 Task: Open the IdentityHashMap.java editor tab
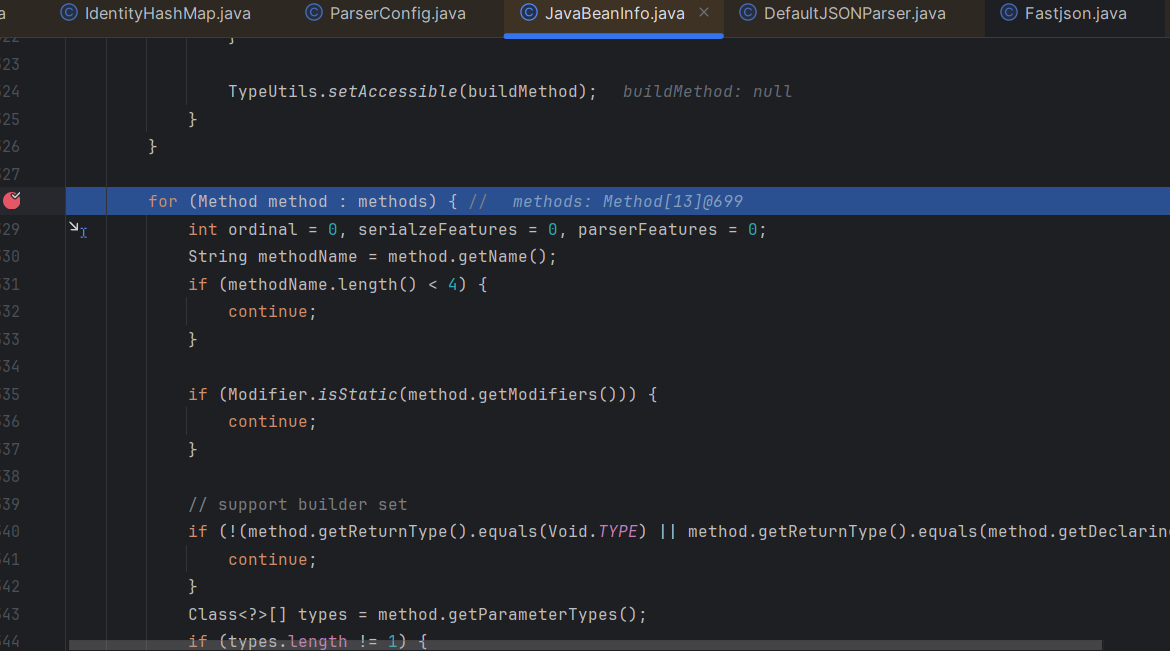tap(167, 14)
